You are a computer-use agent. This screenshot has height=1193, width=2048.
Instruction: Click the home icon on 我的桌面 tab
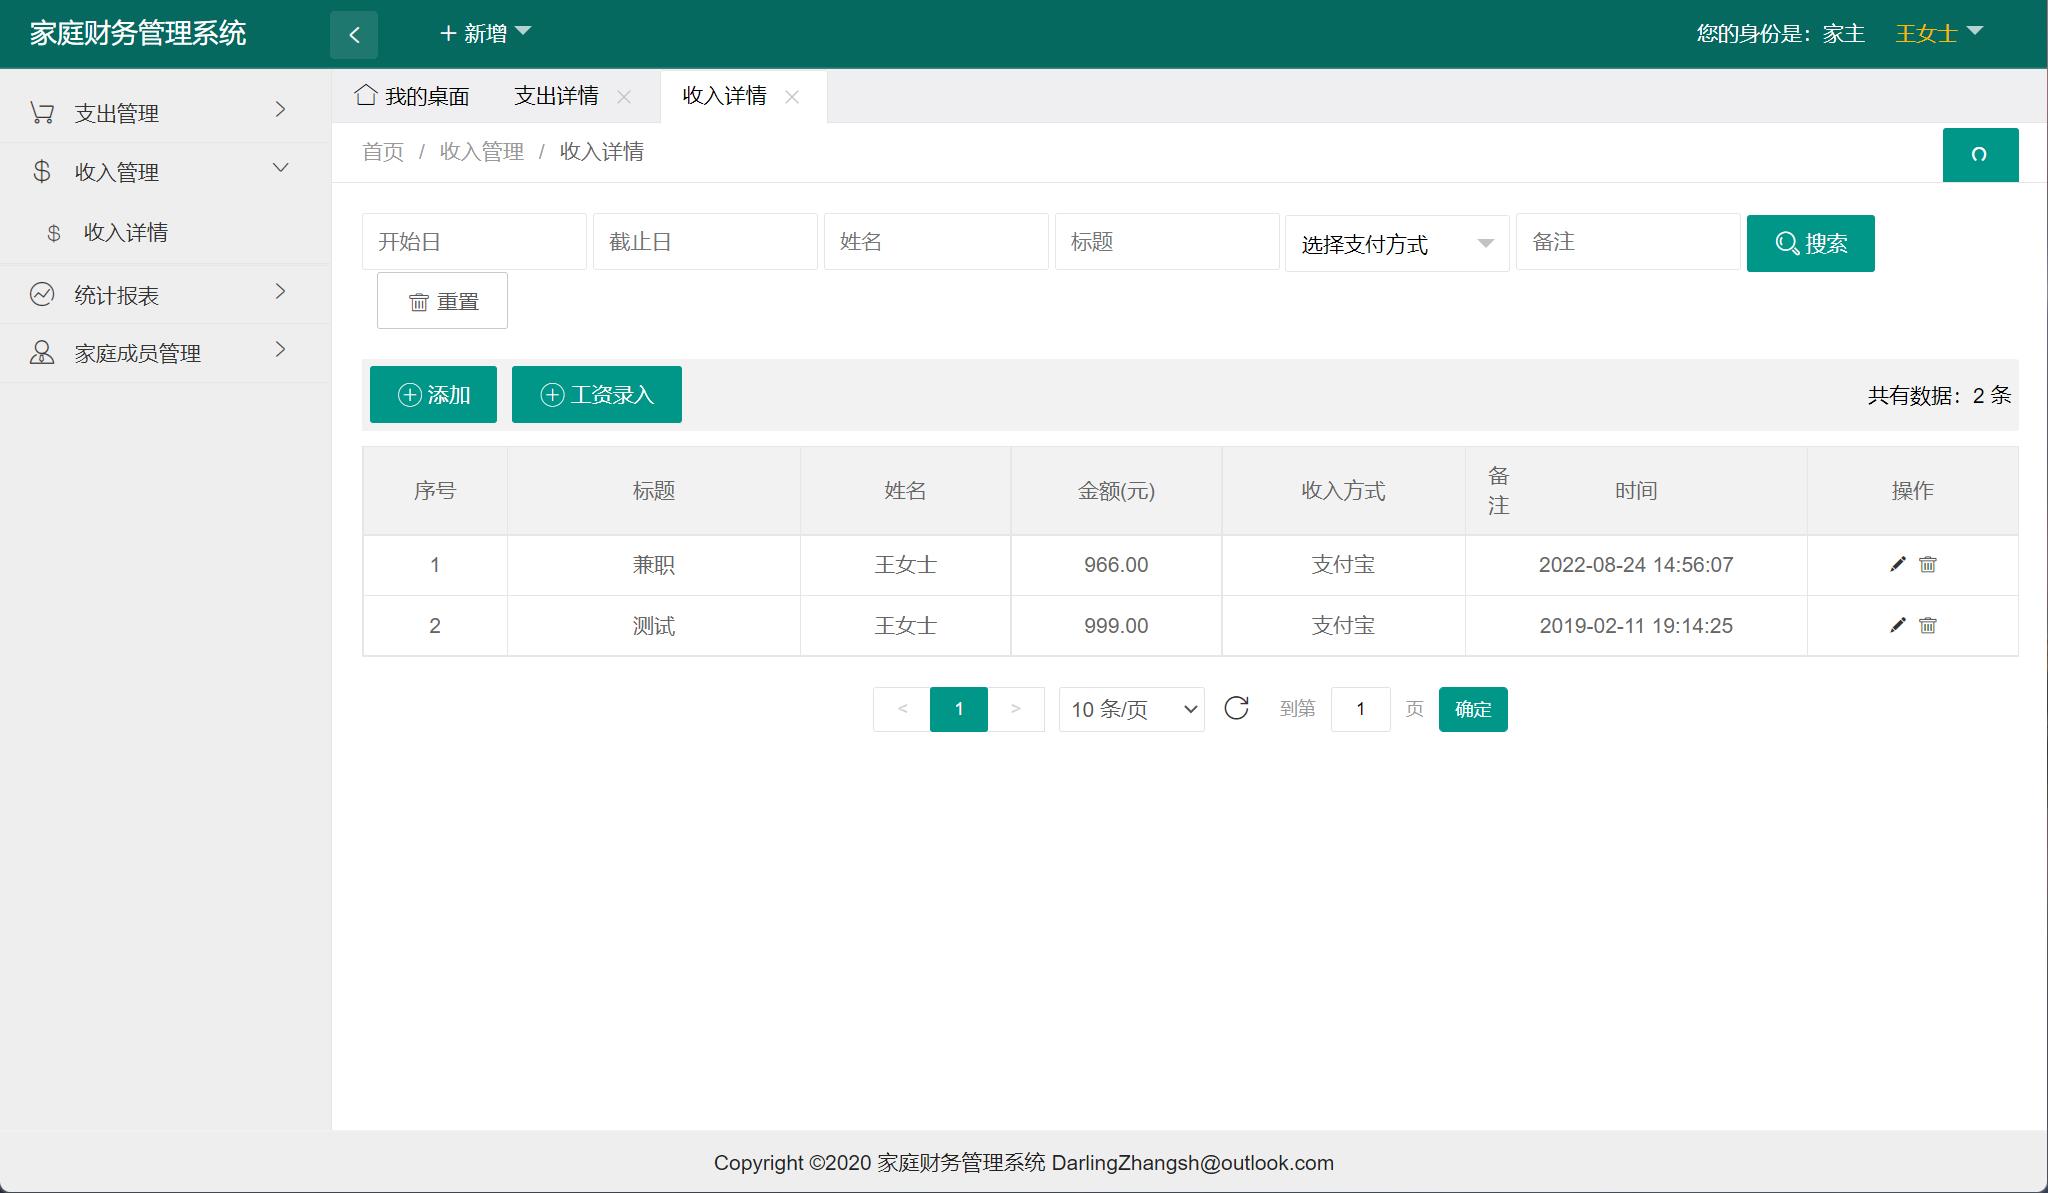364,95
